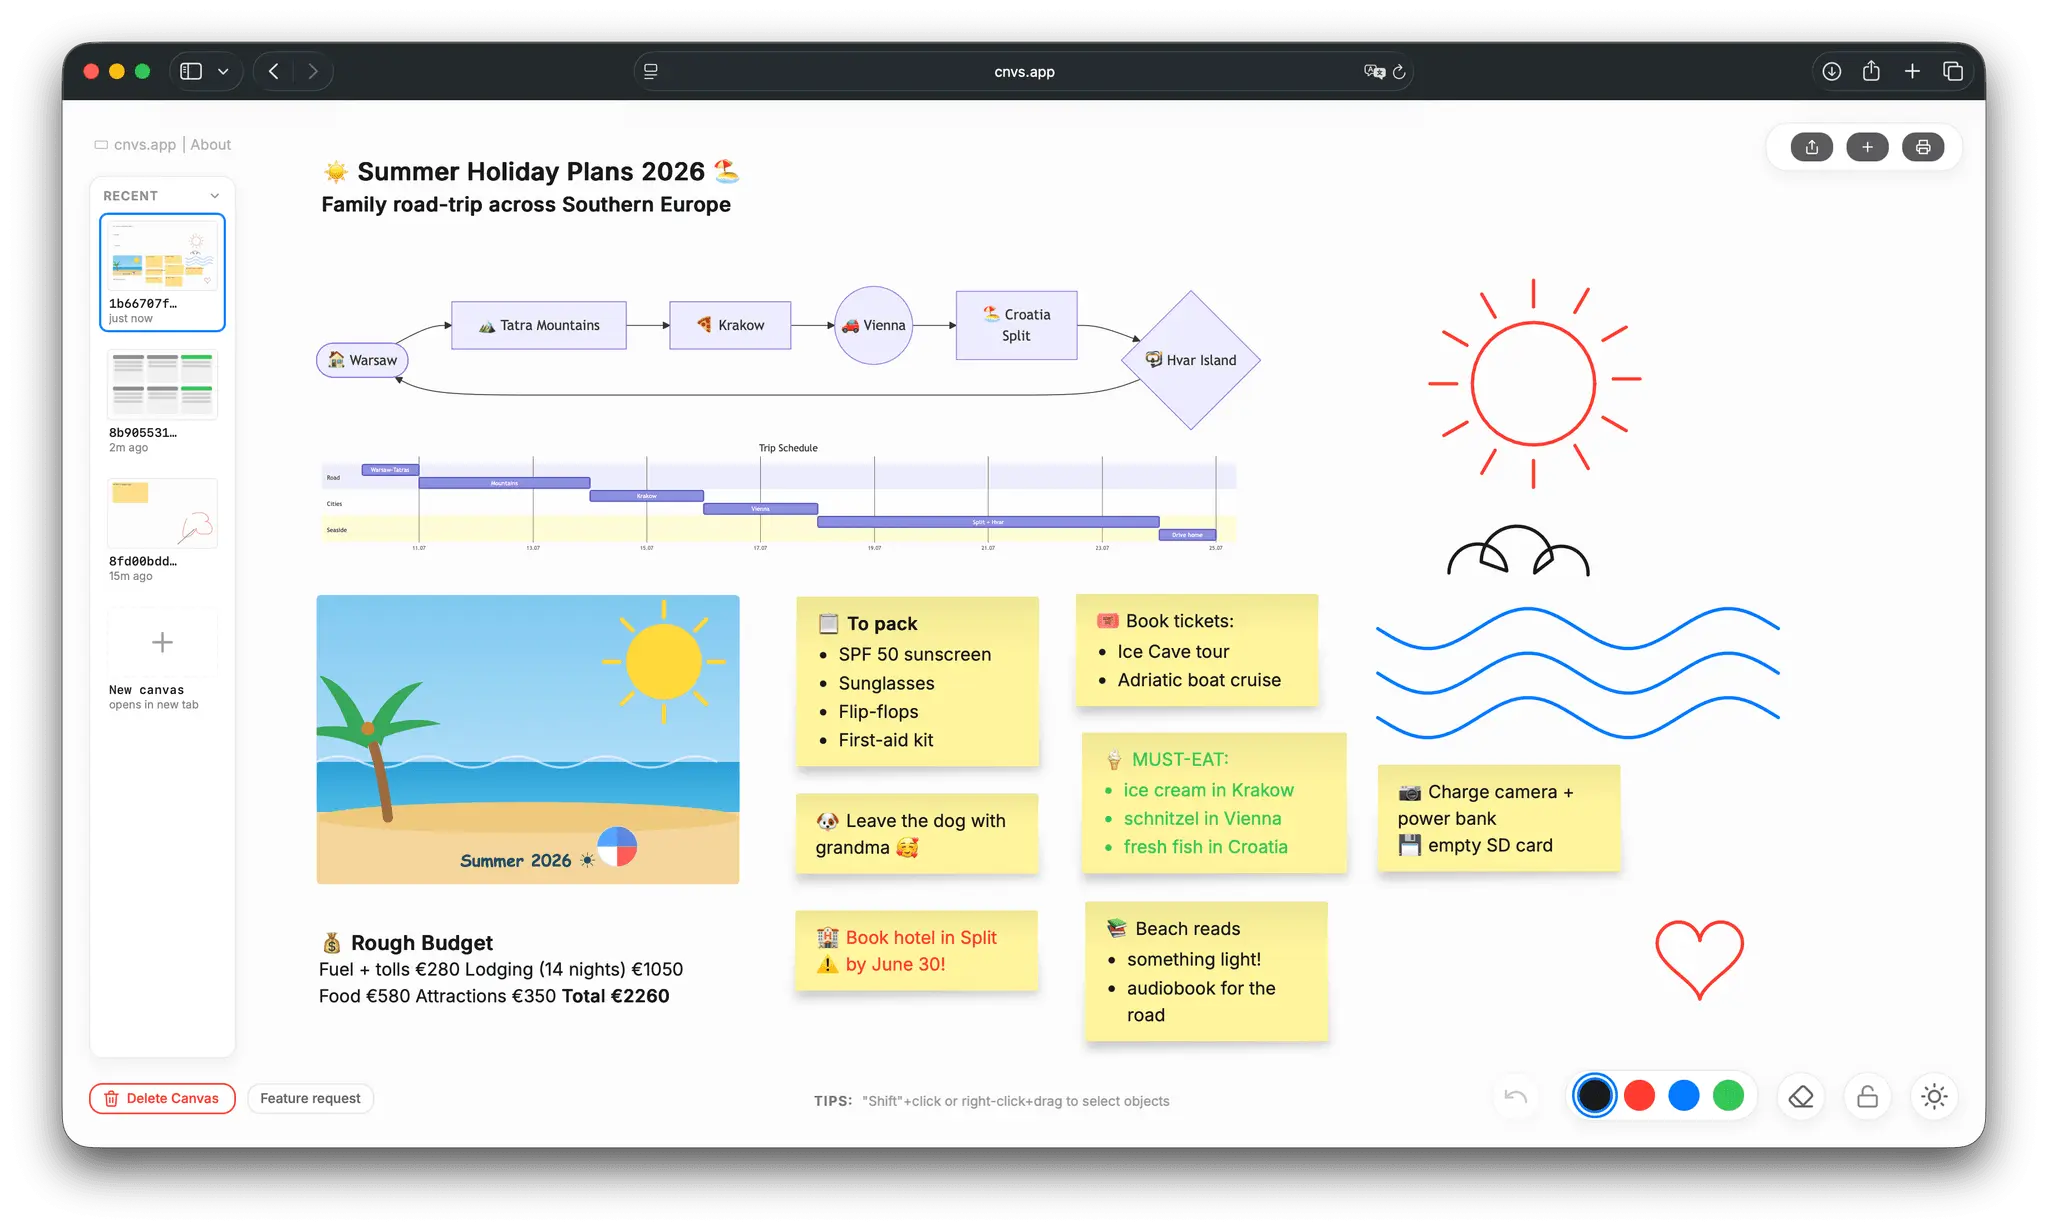This screenshot has width=2048, height=1230.
Task: Click the blue waves drawing
Action: pos(1577,673)
